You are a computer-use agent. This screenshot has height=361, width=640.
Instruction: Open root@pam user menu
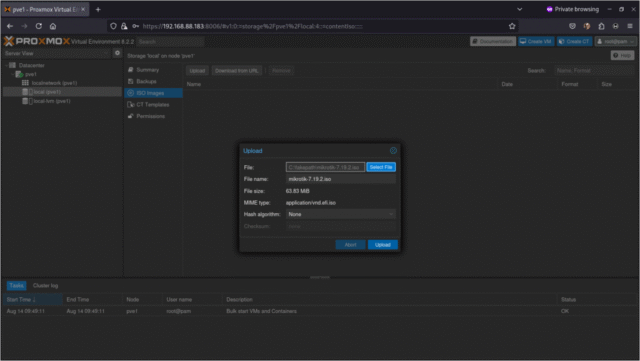pyautogui.click(x=616, y=41)
